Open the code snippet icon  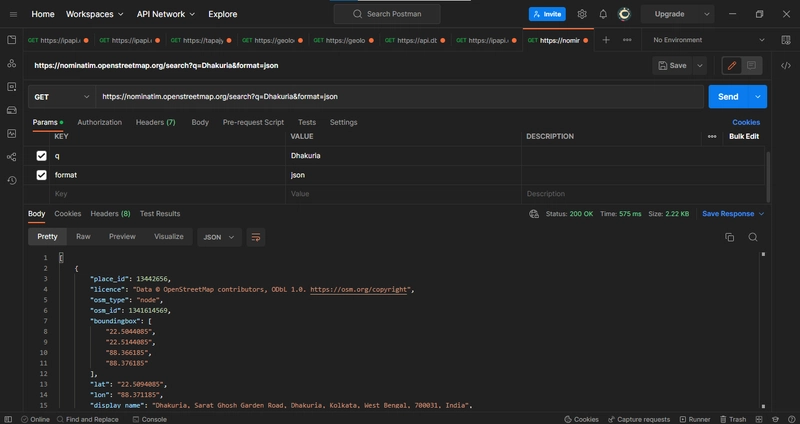786,65
